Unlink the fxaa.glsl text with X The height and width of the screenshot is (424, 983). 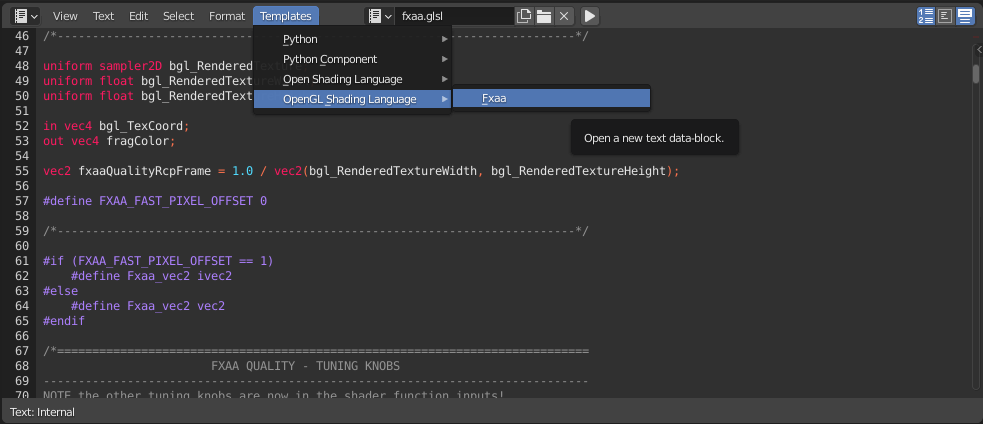coord(564,16)
